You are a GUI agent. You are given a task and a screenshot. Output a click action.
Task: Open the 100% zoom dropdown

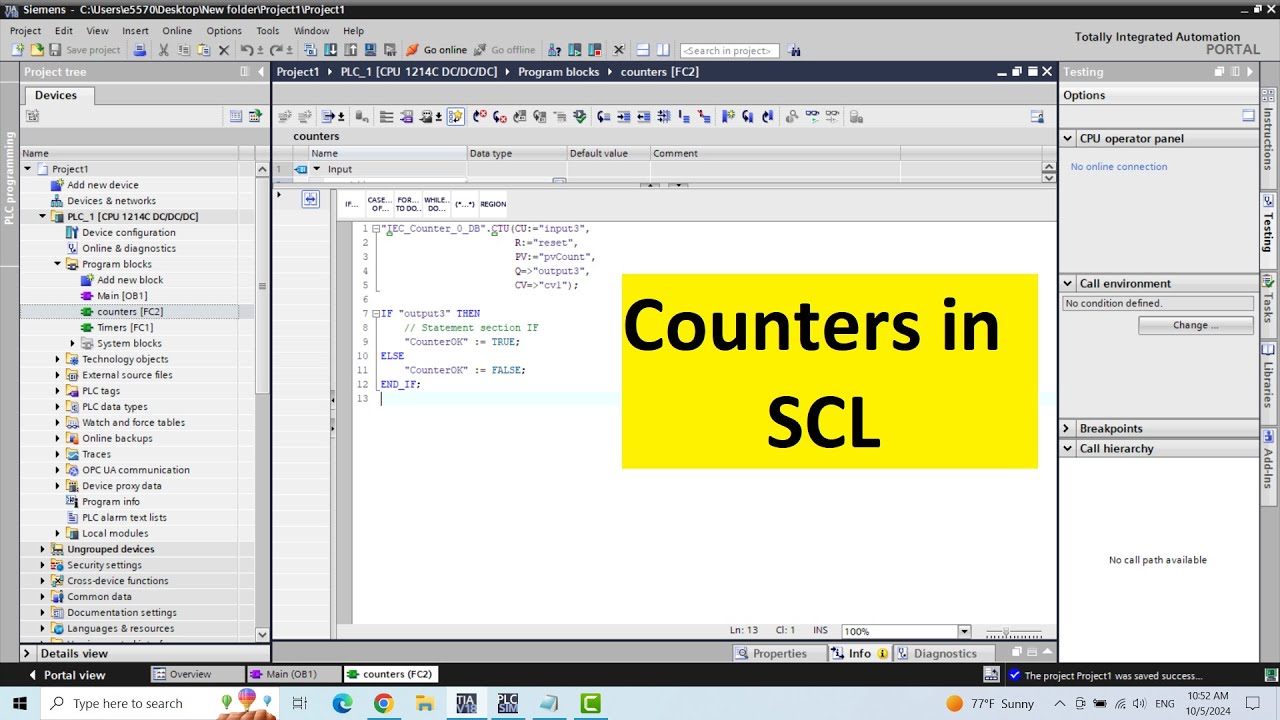tap(964, 631)
